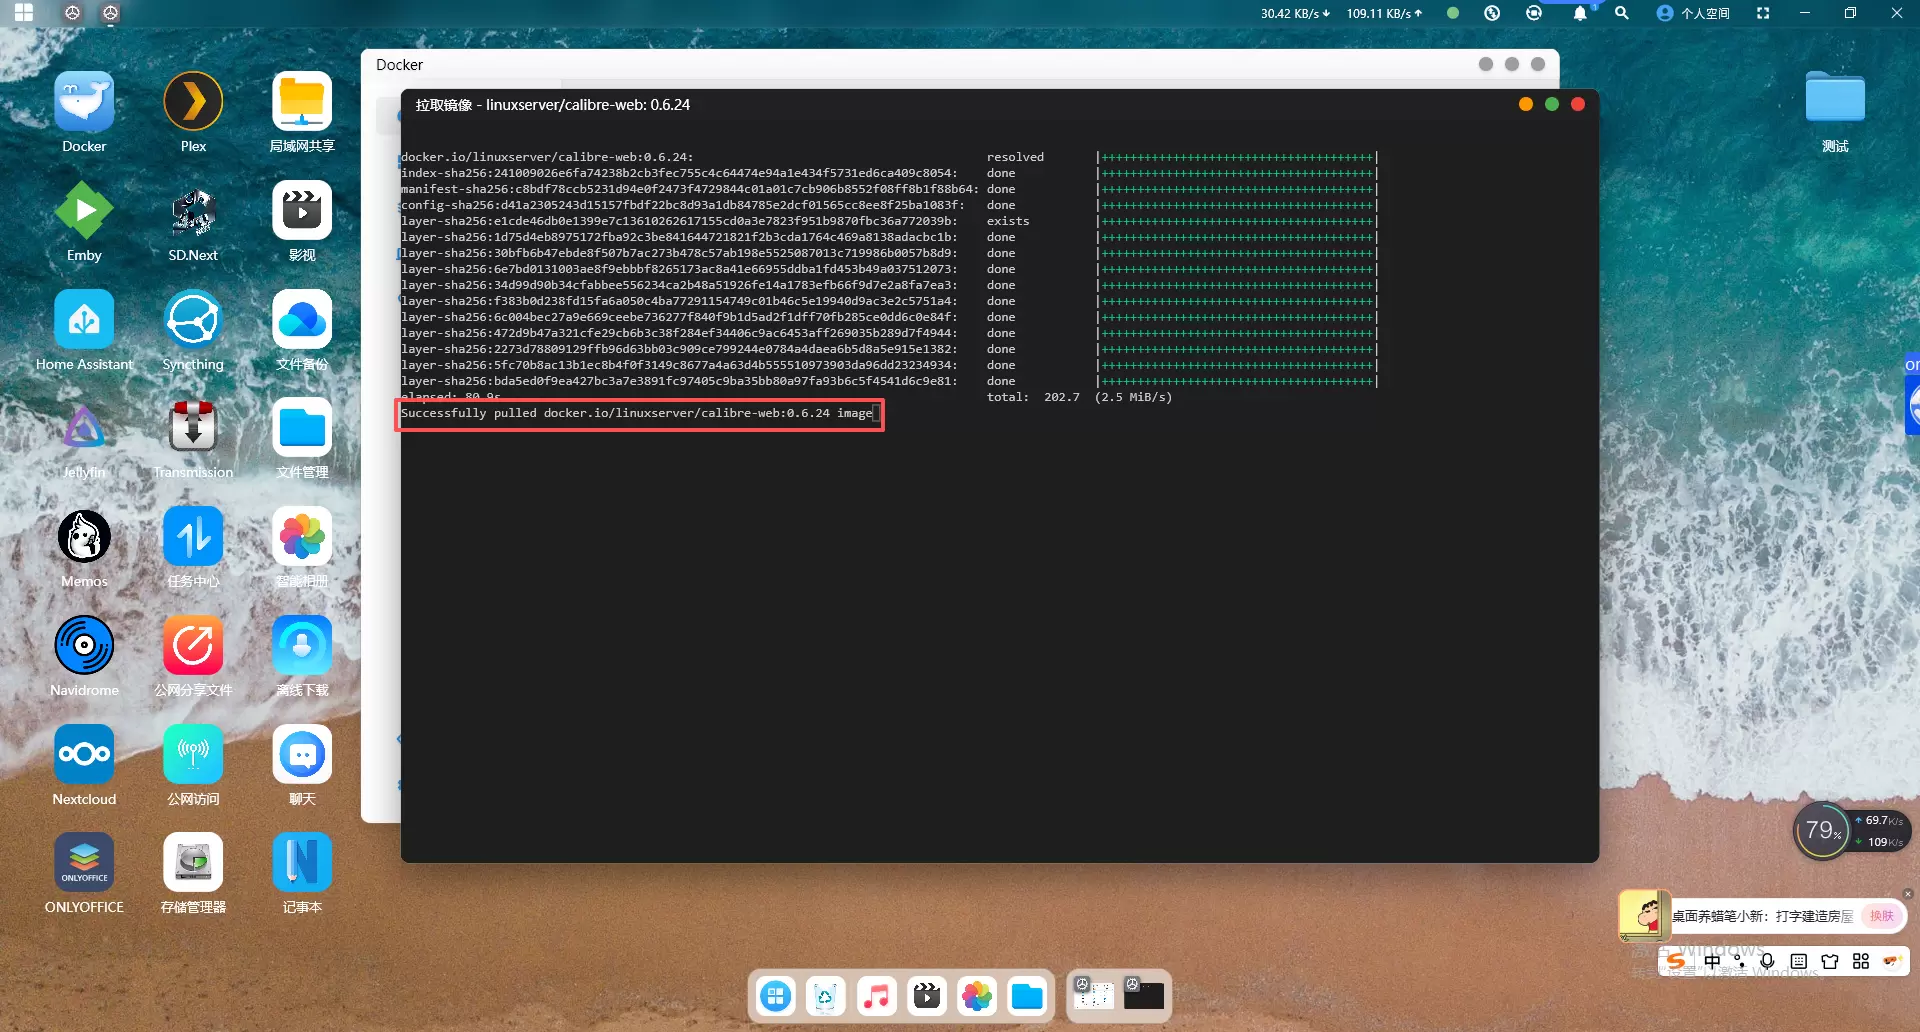1920x1032 pixels.
Task: Open Home Assistant from the desktop
Action: 84,320
